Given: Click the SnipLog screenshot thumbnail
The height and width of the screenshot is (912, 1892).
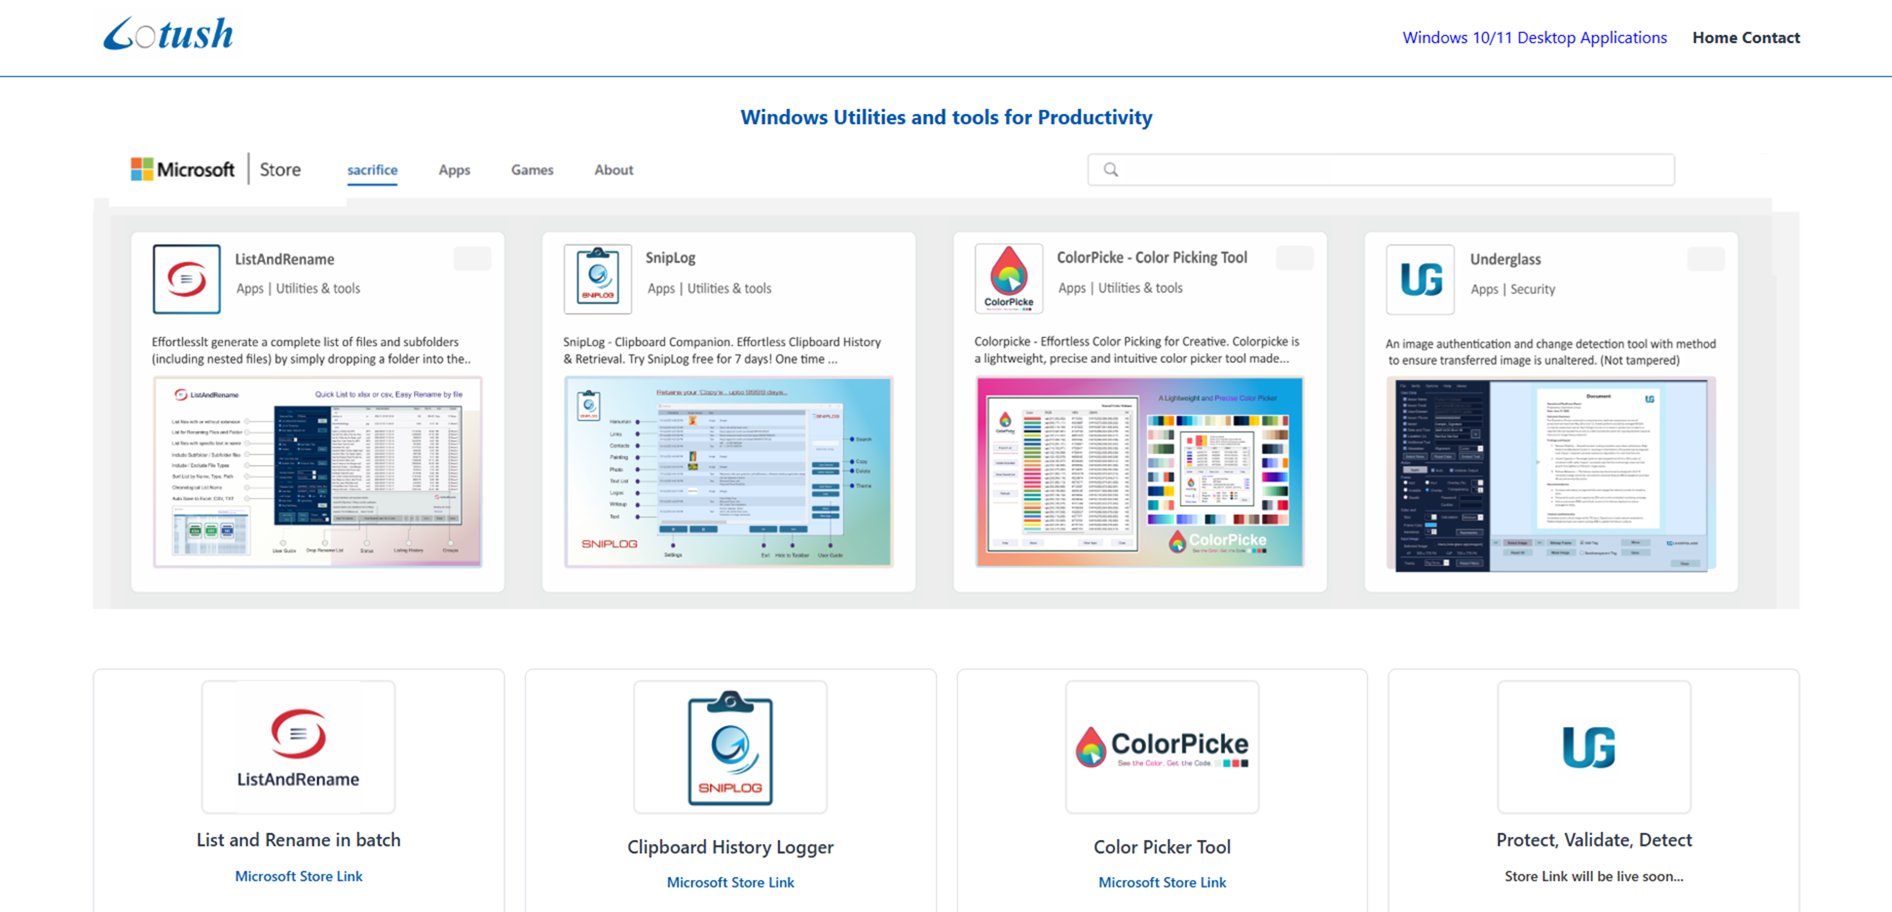Looking at the screenshot, I should pos(728,472).
